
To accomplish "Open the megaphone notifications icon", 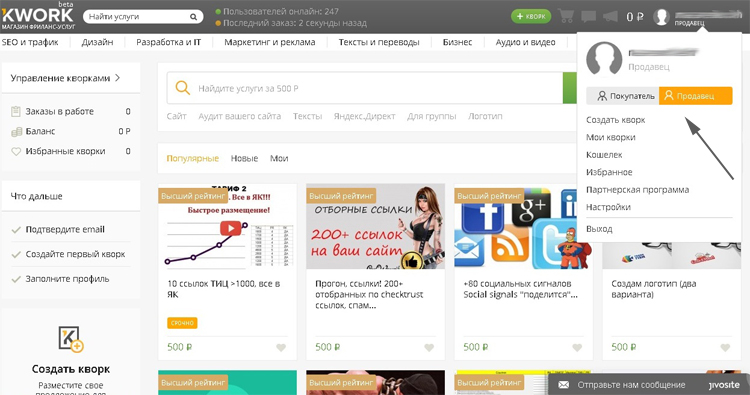I will 610,17.
